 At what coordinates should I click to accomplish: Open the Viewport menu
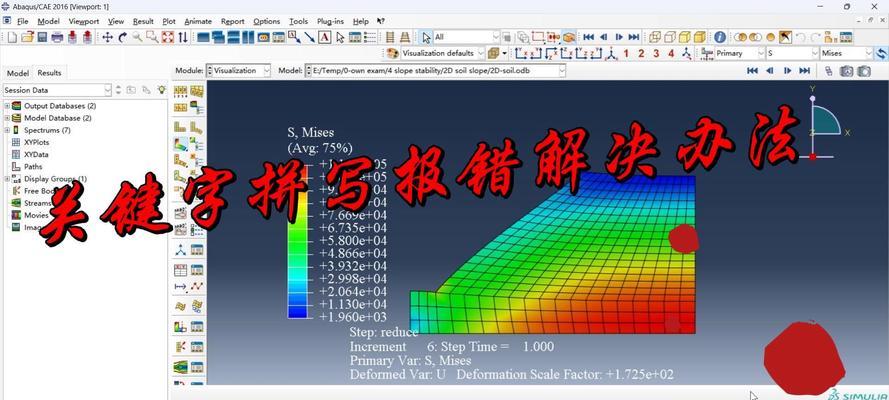(x=84, y=22)
